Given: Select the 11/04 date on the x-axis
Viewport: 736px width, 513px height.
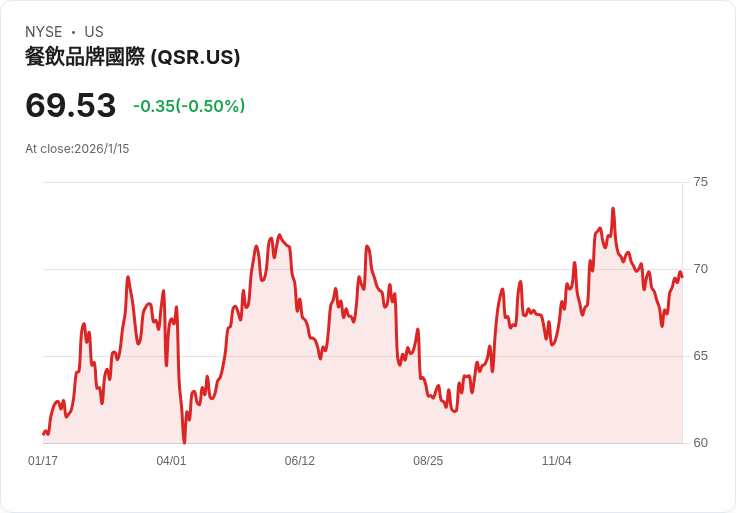Looking at the screenshot, I should [556, 461].
